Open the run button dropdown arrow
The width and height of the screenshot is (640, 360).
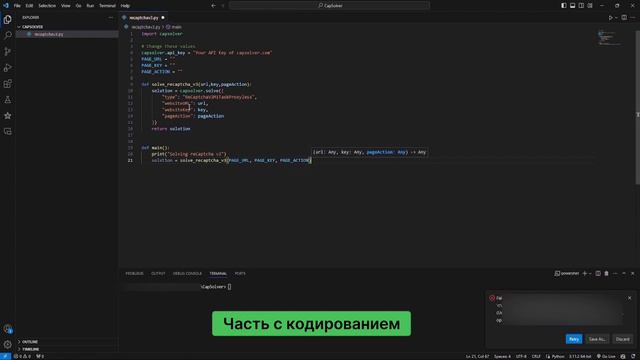click(x=616, y=18)
